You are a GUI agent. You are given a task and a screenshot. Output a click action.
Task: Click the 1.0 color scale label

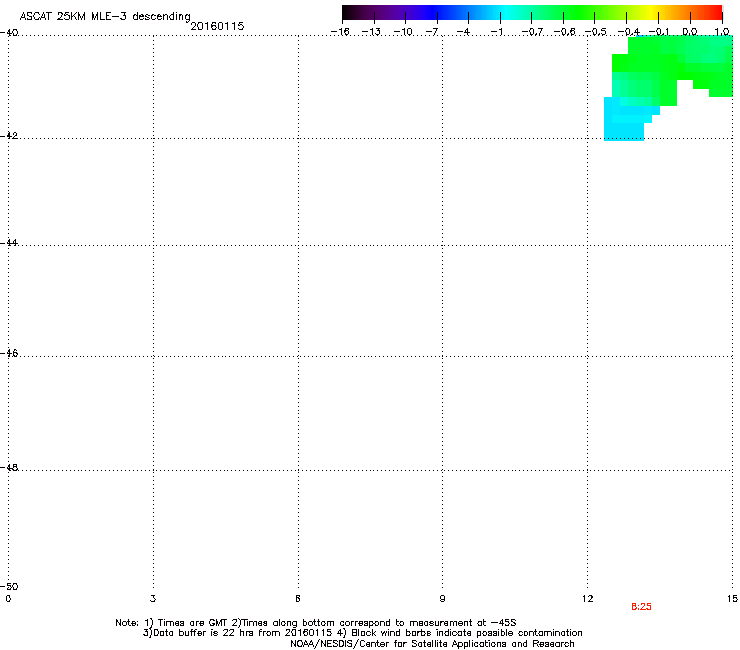[722, 32]
